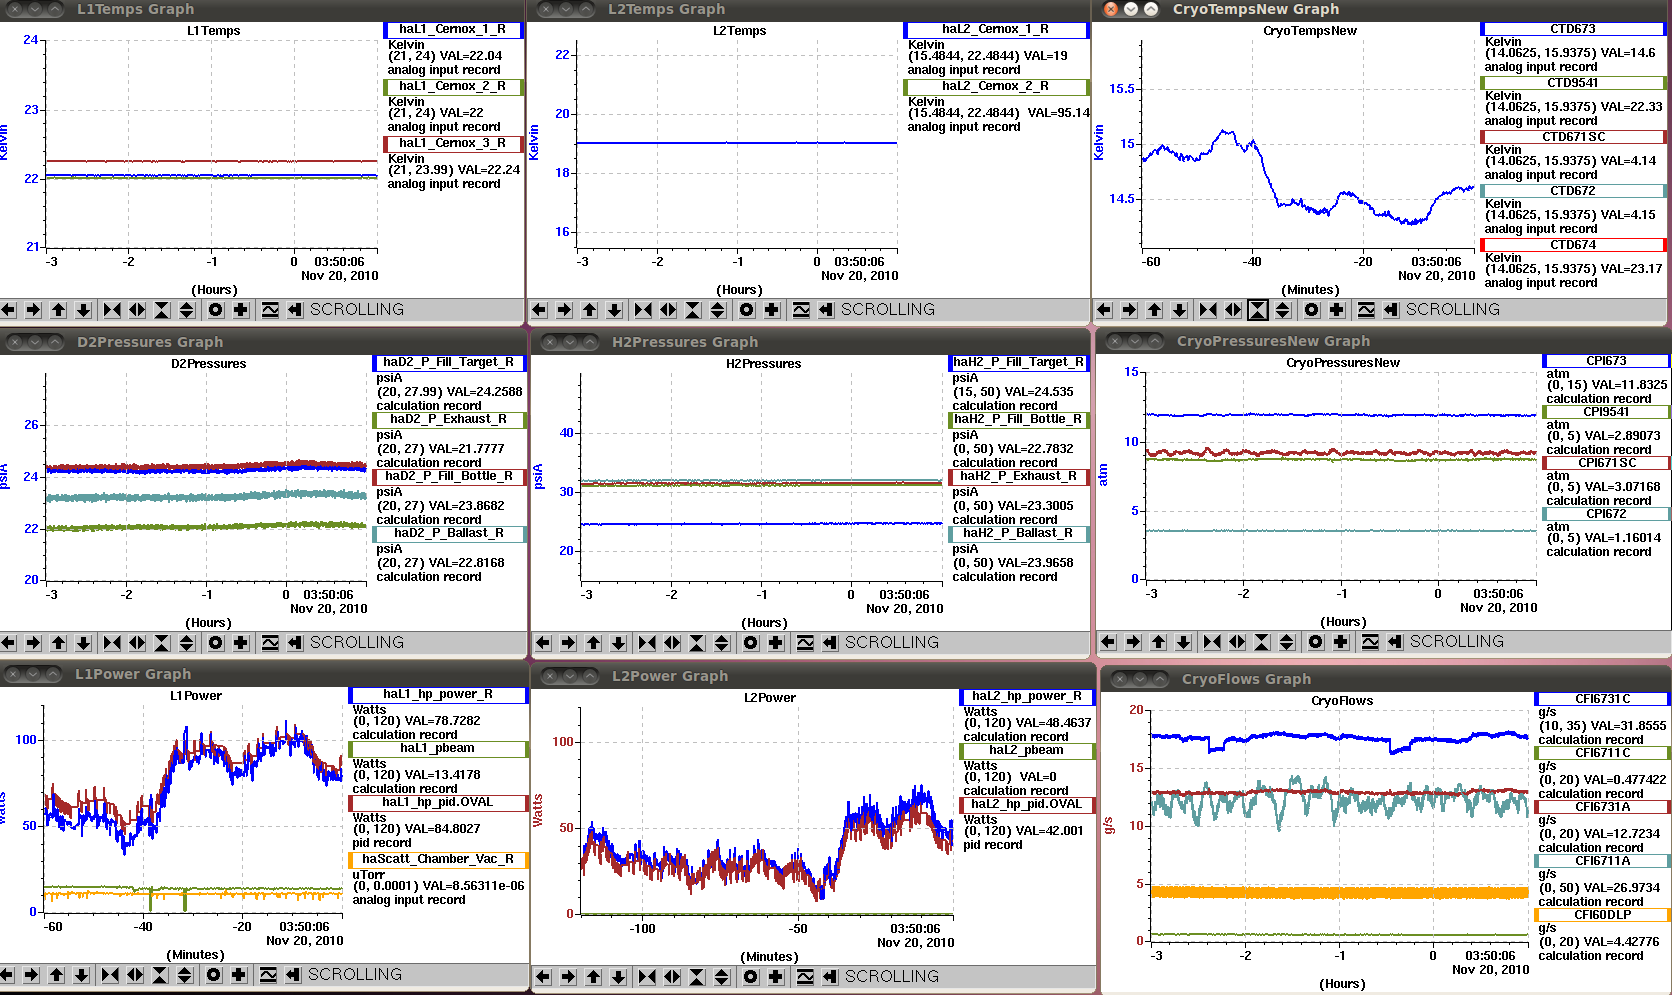Click the plus icon in H2Pressures toolbar
Image resolution: width=1672 pixels, height=995 pixels.
point(776,643)
